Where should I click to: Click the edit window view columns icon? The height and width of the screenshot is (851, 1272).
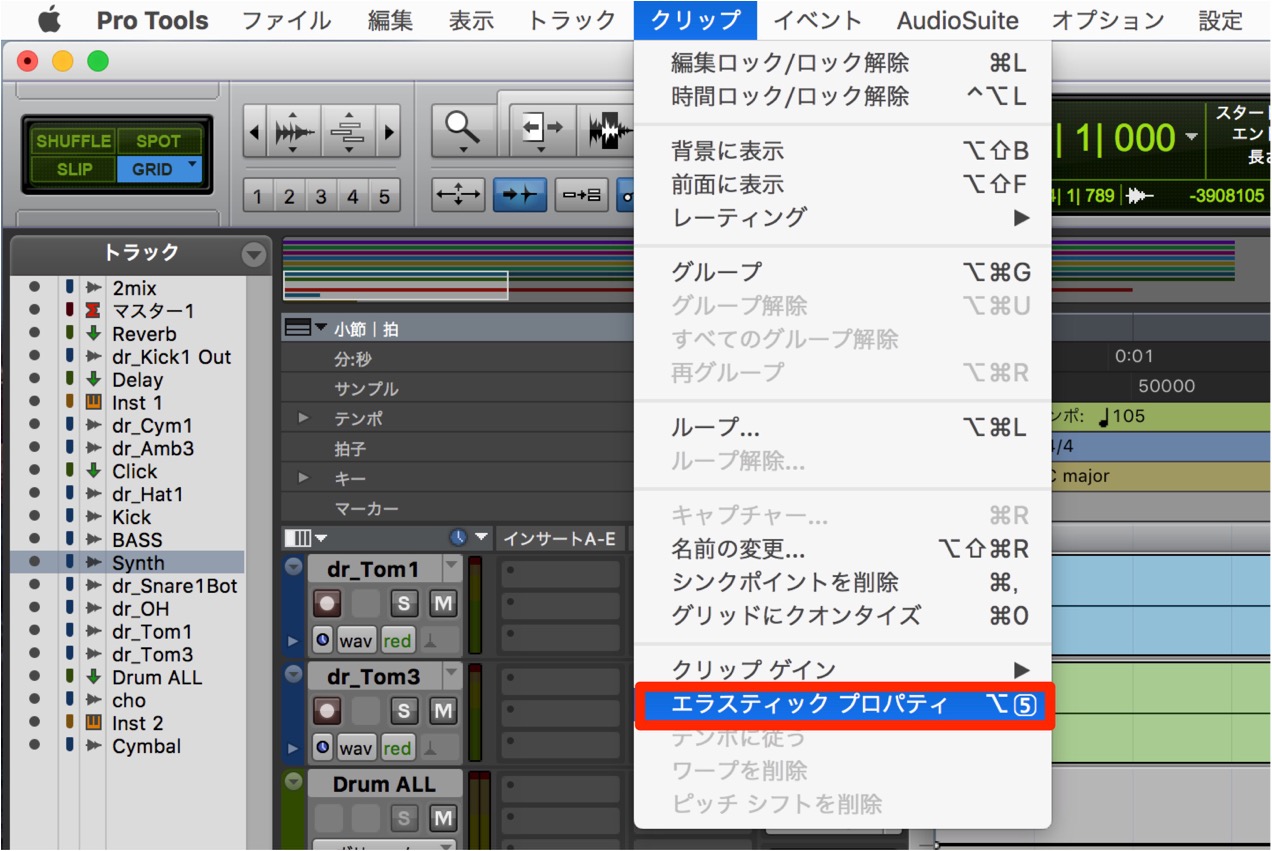point(299,538)
